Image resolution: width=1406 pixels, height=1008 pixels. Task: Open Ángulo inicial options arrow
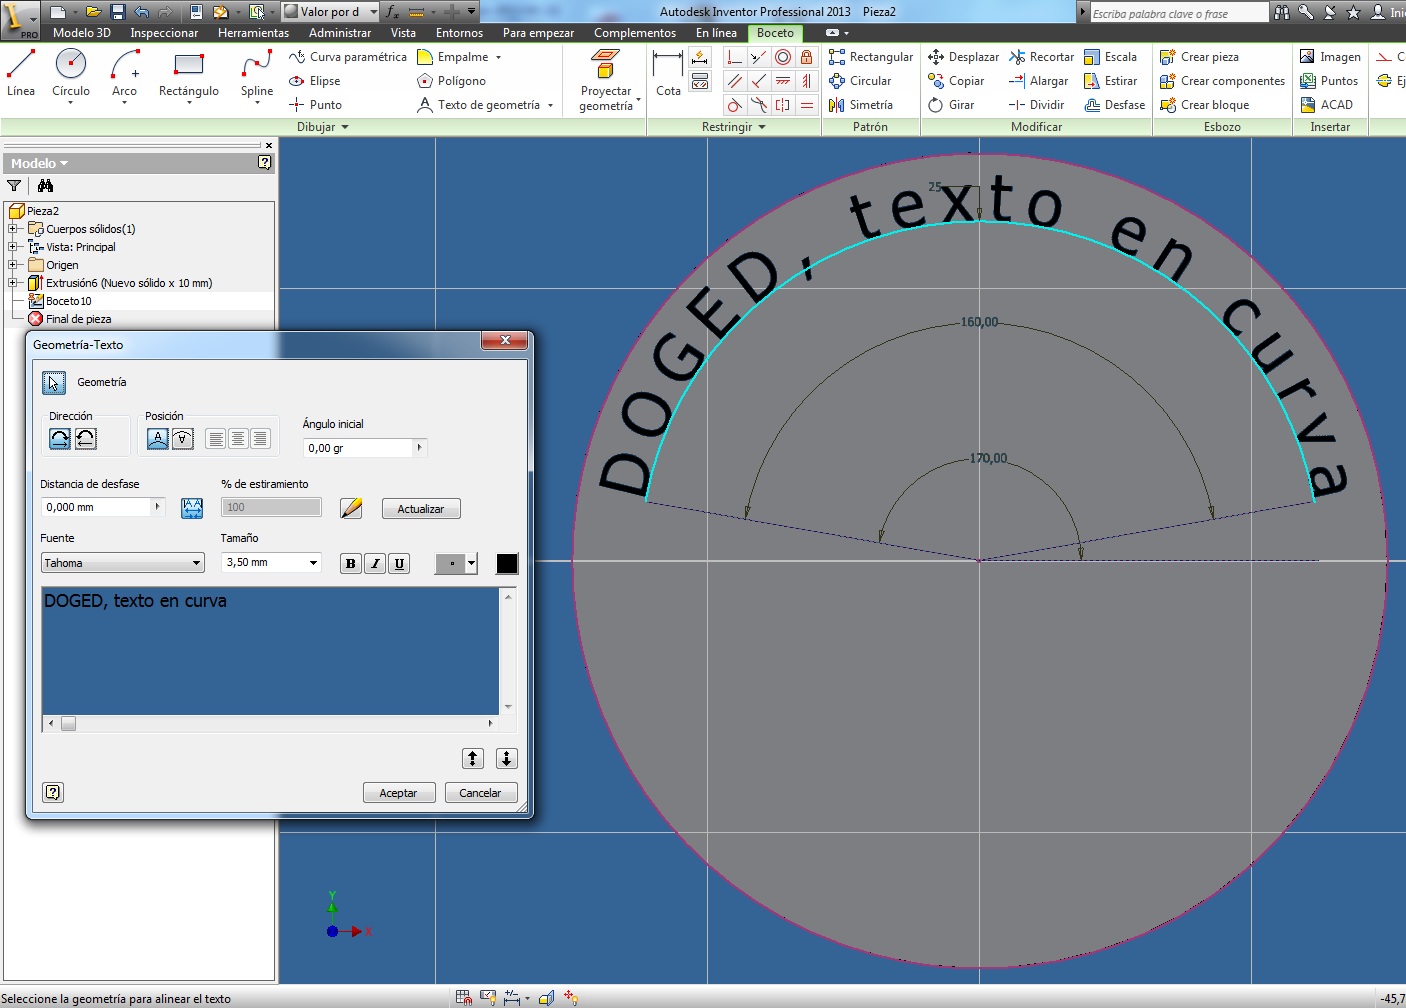[x=420, y=448]
